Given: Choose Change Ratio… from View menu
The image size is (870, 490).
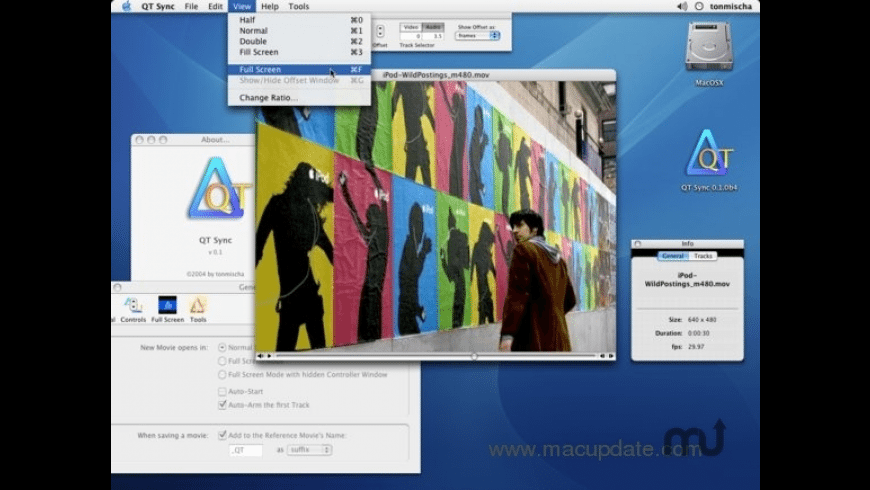Looking at the screenshot, I should (299, 98).
